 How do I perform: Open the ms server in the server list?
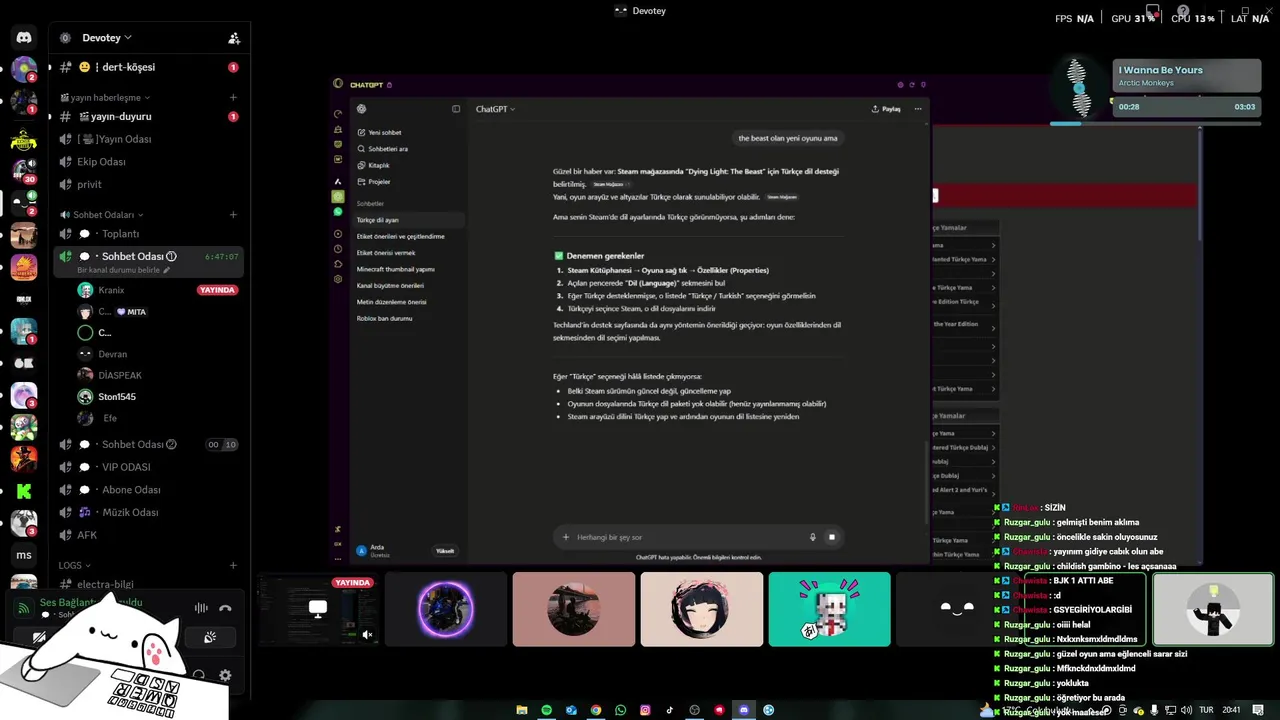[x=24, y=555]
